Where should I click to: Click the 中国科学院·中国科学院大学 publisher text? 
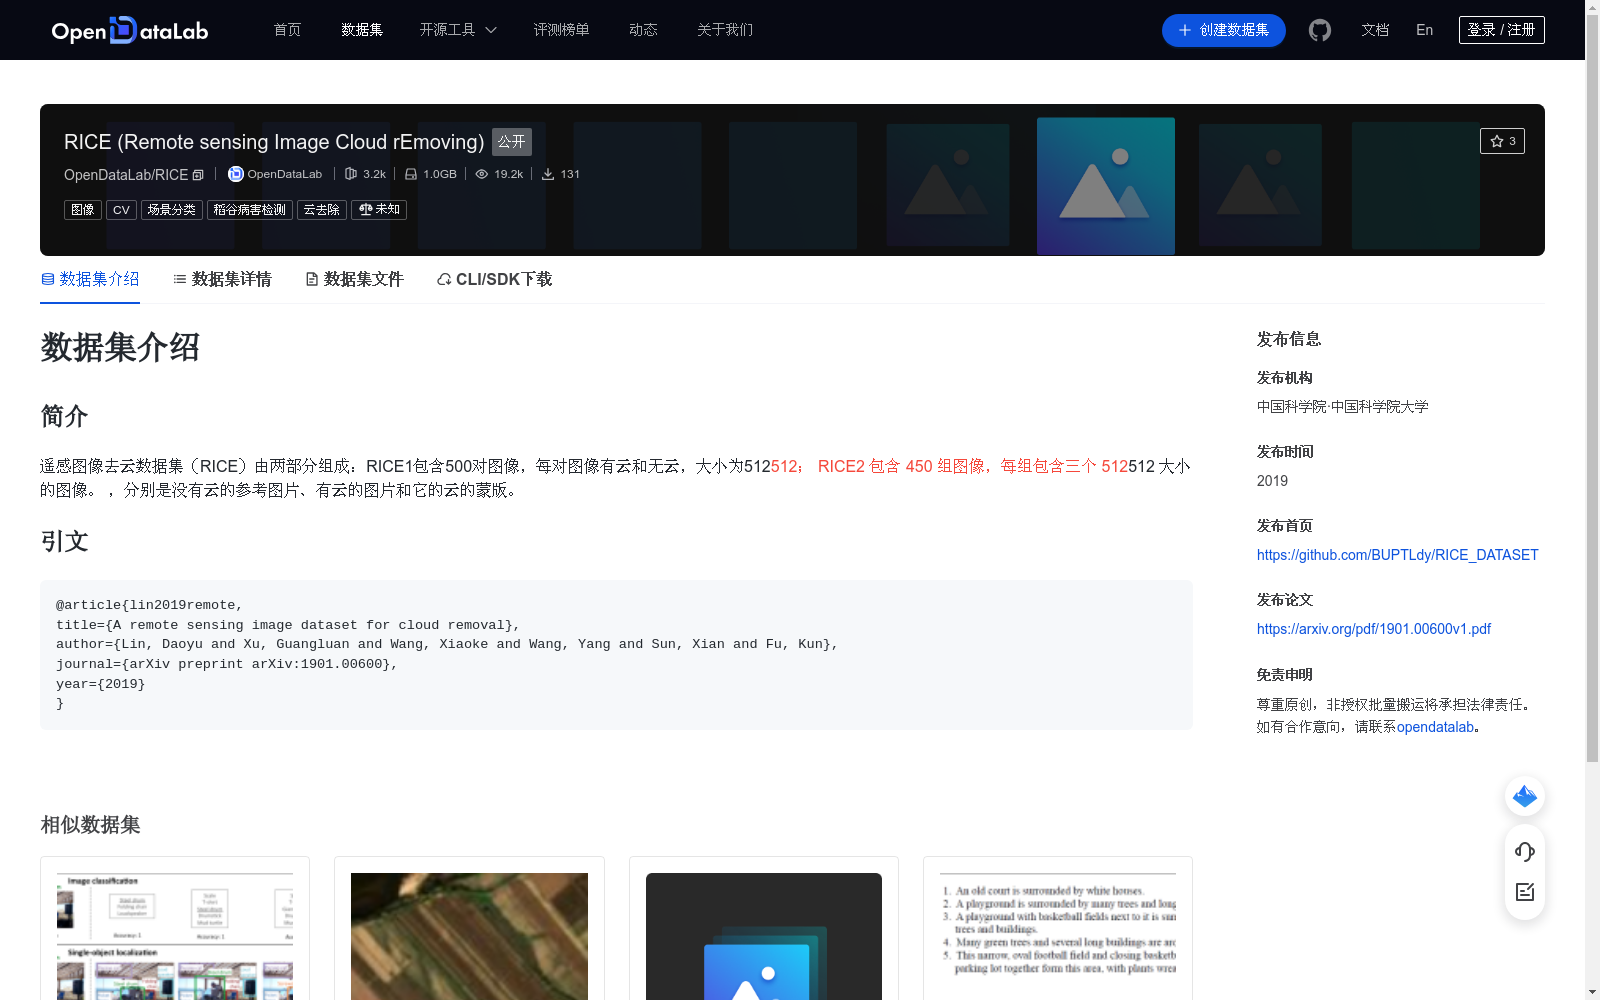tap(1343, 407)
